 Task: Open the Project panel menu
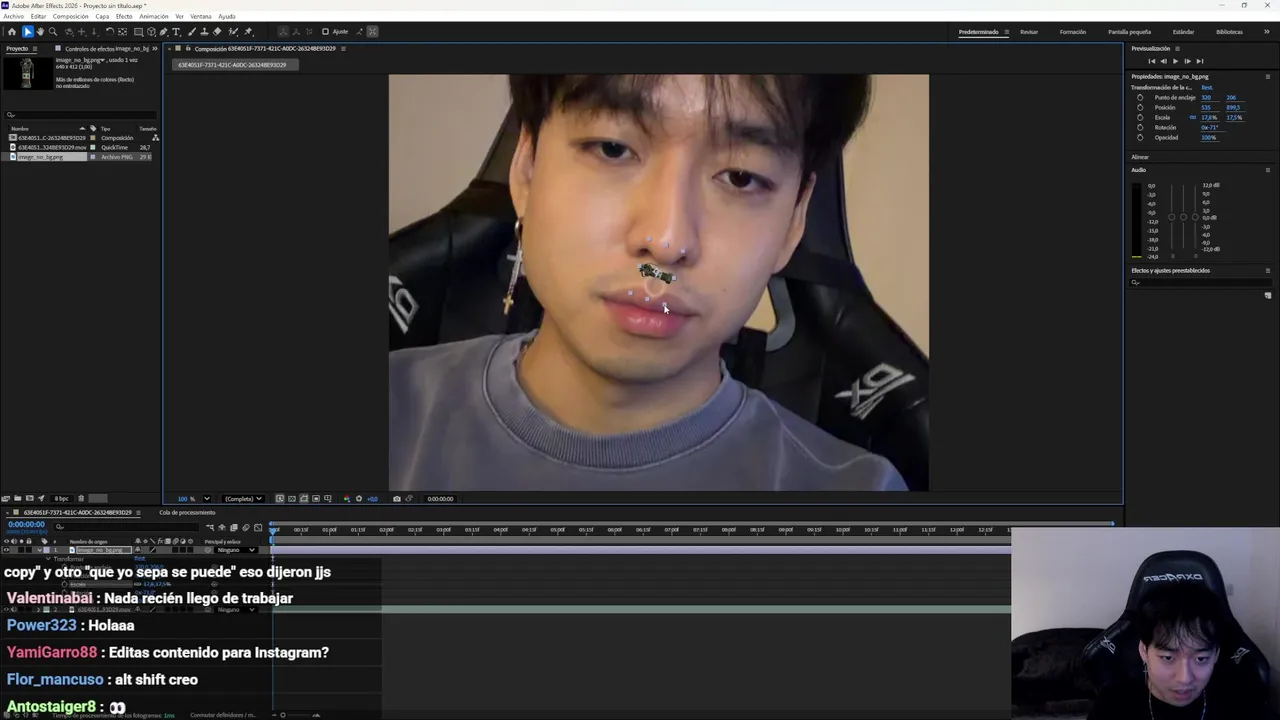35,48
